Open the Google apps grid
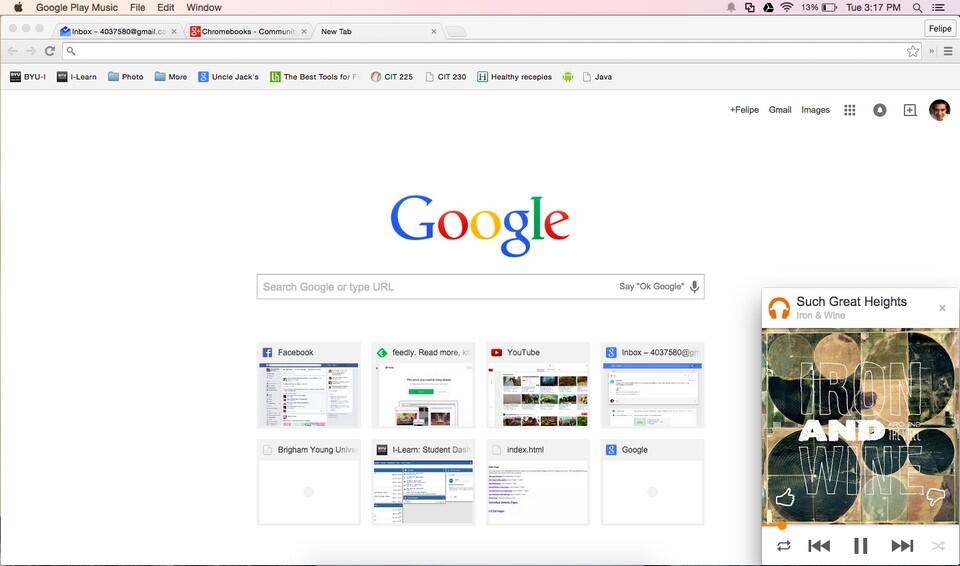 [x=849, y=110]
